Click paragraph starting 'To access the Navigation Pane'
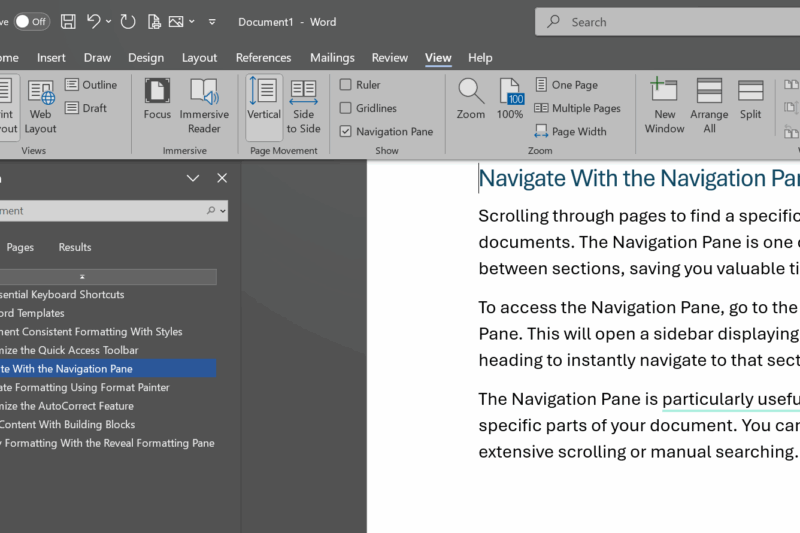The image size is (800, 533). click(639, 334)
